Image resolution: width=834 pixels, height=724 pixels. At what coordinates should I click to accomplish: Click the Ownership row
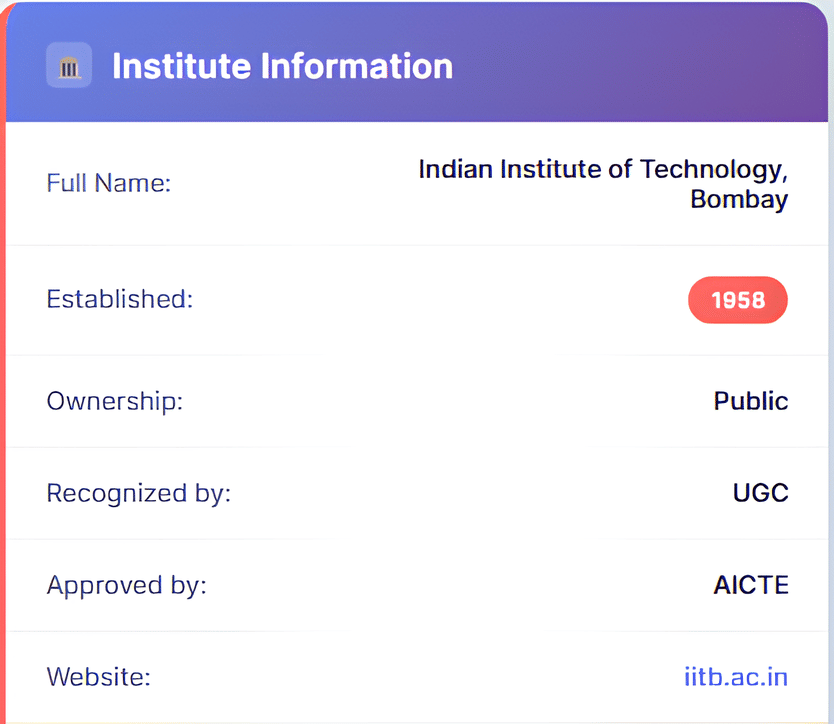pyautogui.click(x=420, y=401)
